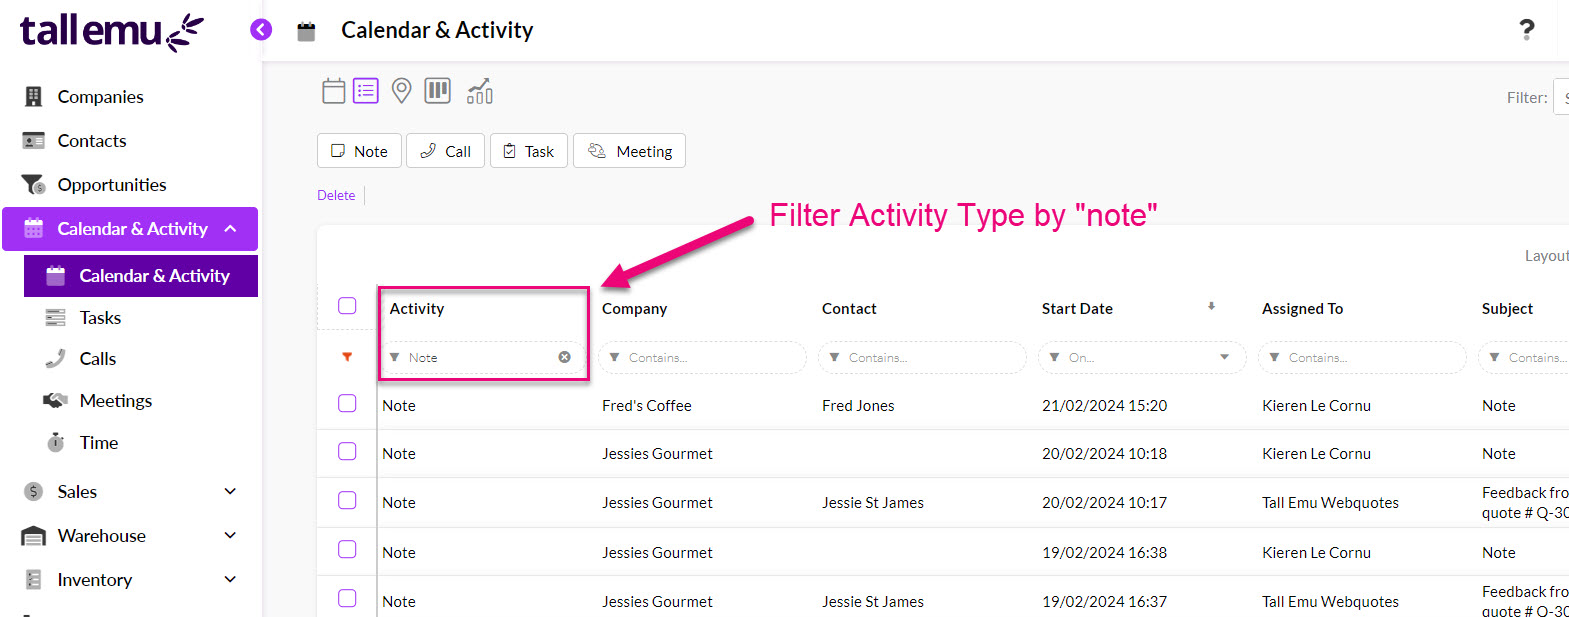Check the row dated 19/02/2024 16:38

point(347,549)
